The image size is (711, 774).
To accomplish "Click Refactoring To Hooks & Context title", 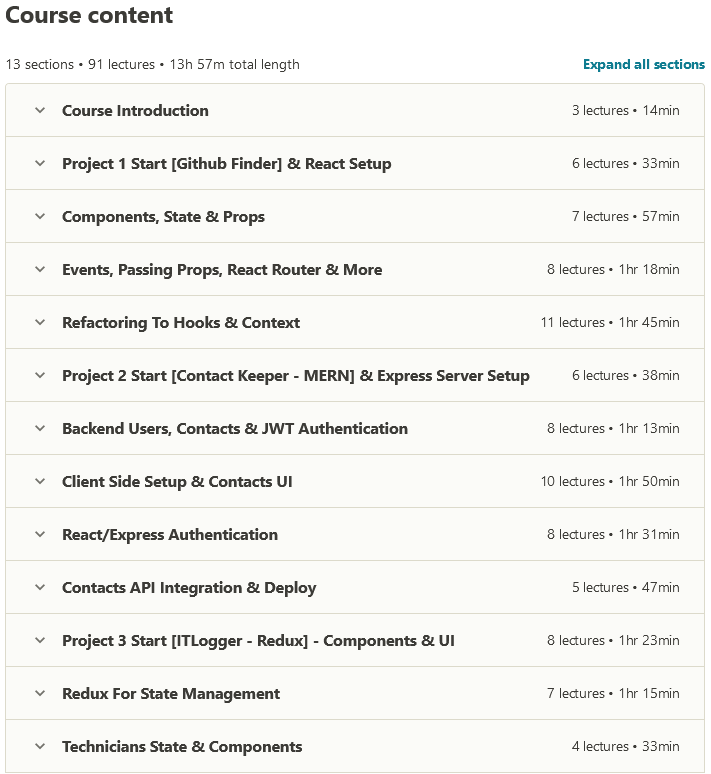I will 181,323.
